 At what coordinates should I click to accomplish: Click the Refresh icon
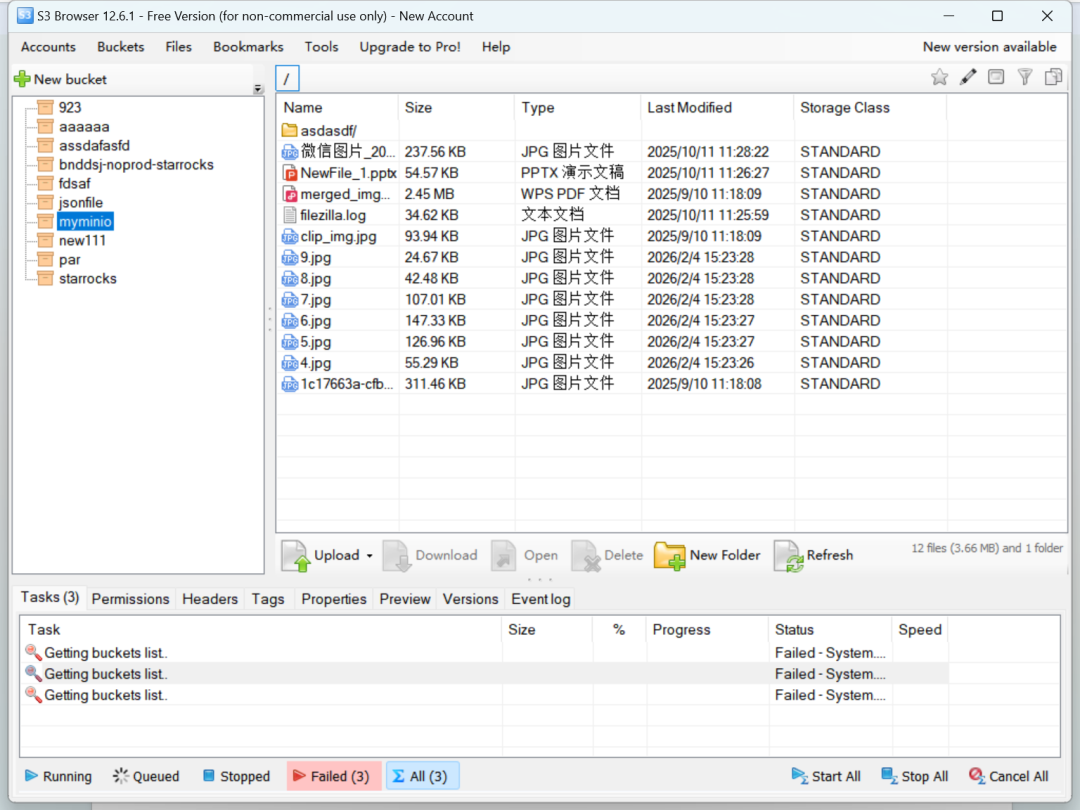tap(788, 555)
